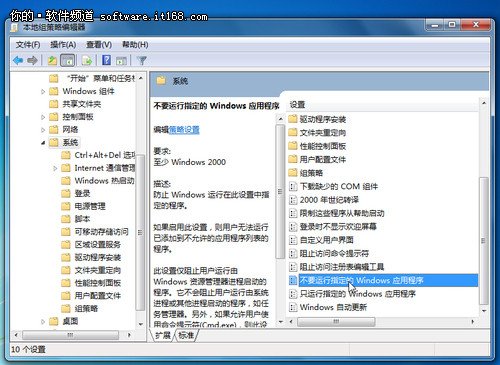The height and width of the screenshot is (365, 500).
Task: Expand the Internet 通信管理 tree node
Action: click(x=55, y=168)
